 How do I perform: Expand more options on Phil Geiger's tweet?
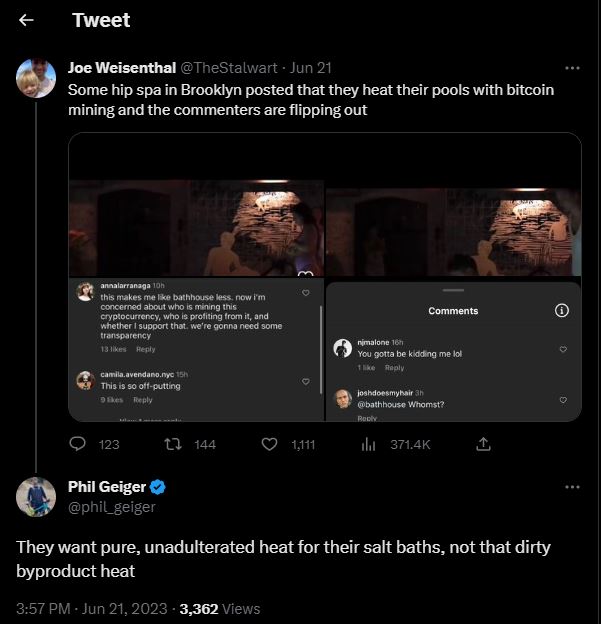(x=572, y=487)
